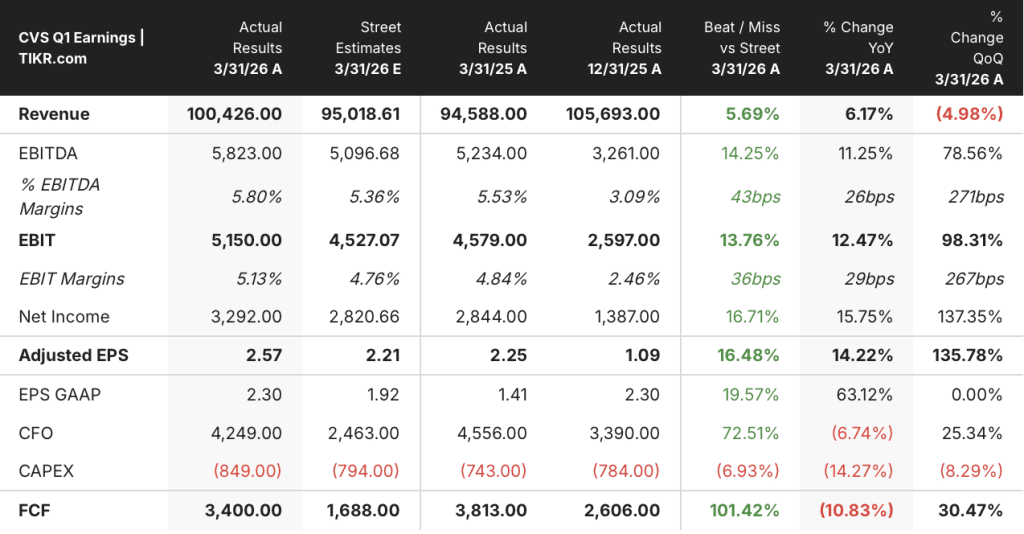Click the EPS GAAP row label

click(59, 394)
